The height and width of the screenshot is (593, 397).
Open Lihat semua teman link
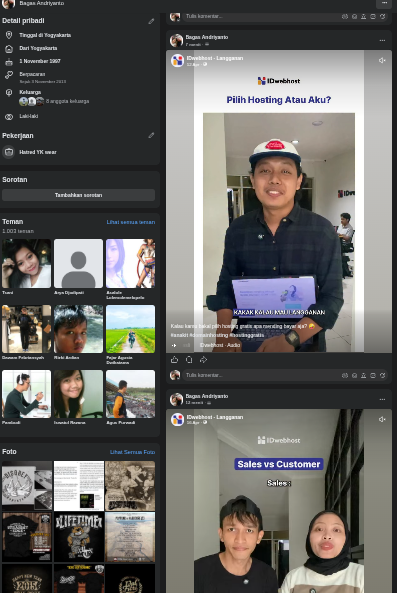pyautogui.click(x=130, y=222)
